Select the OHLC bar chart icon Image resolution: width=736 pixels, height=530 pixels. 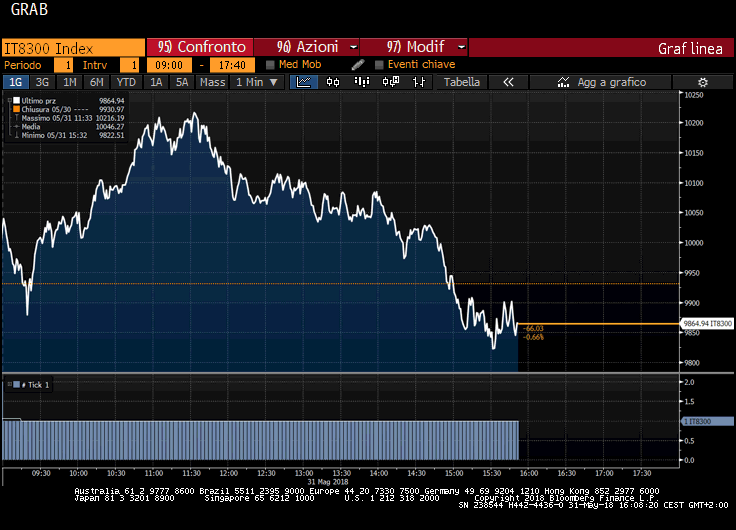419,82
